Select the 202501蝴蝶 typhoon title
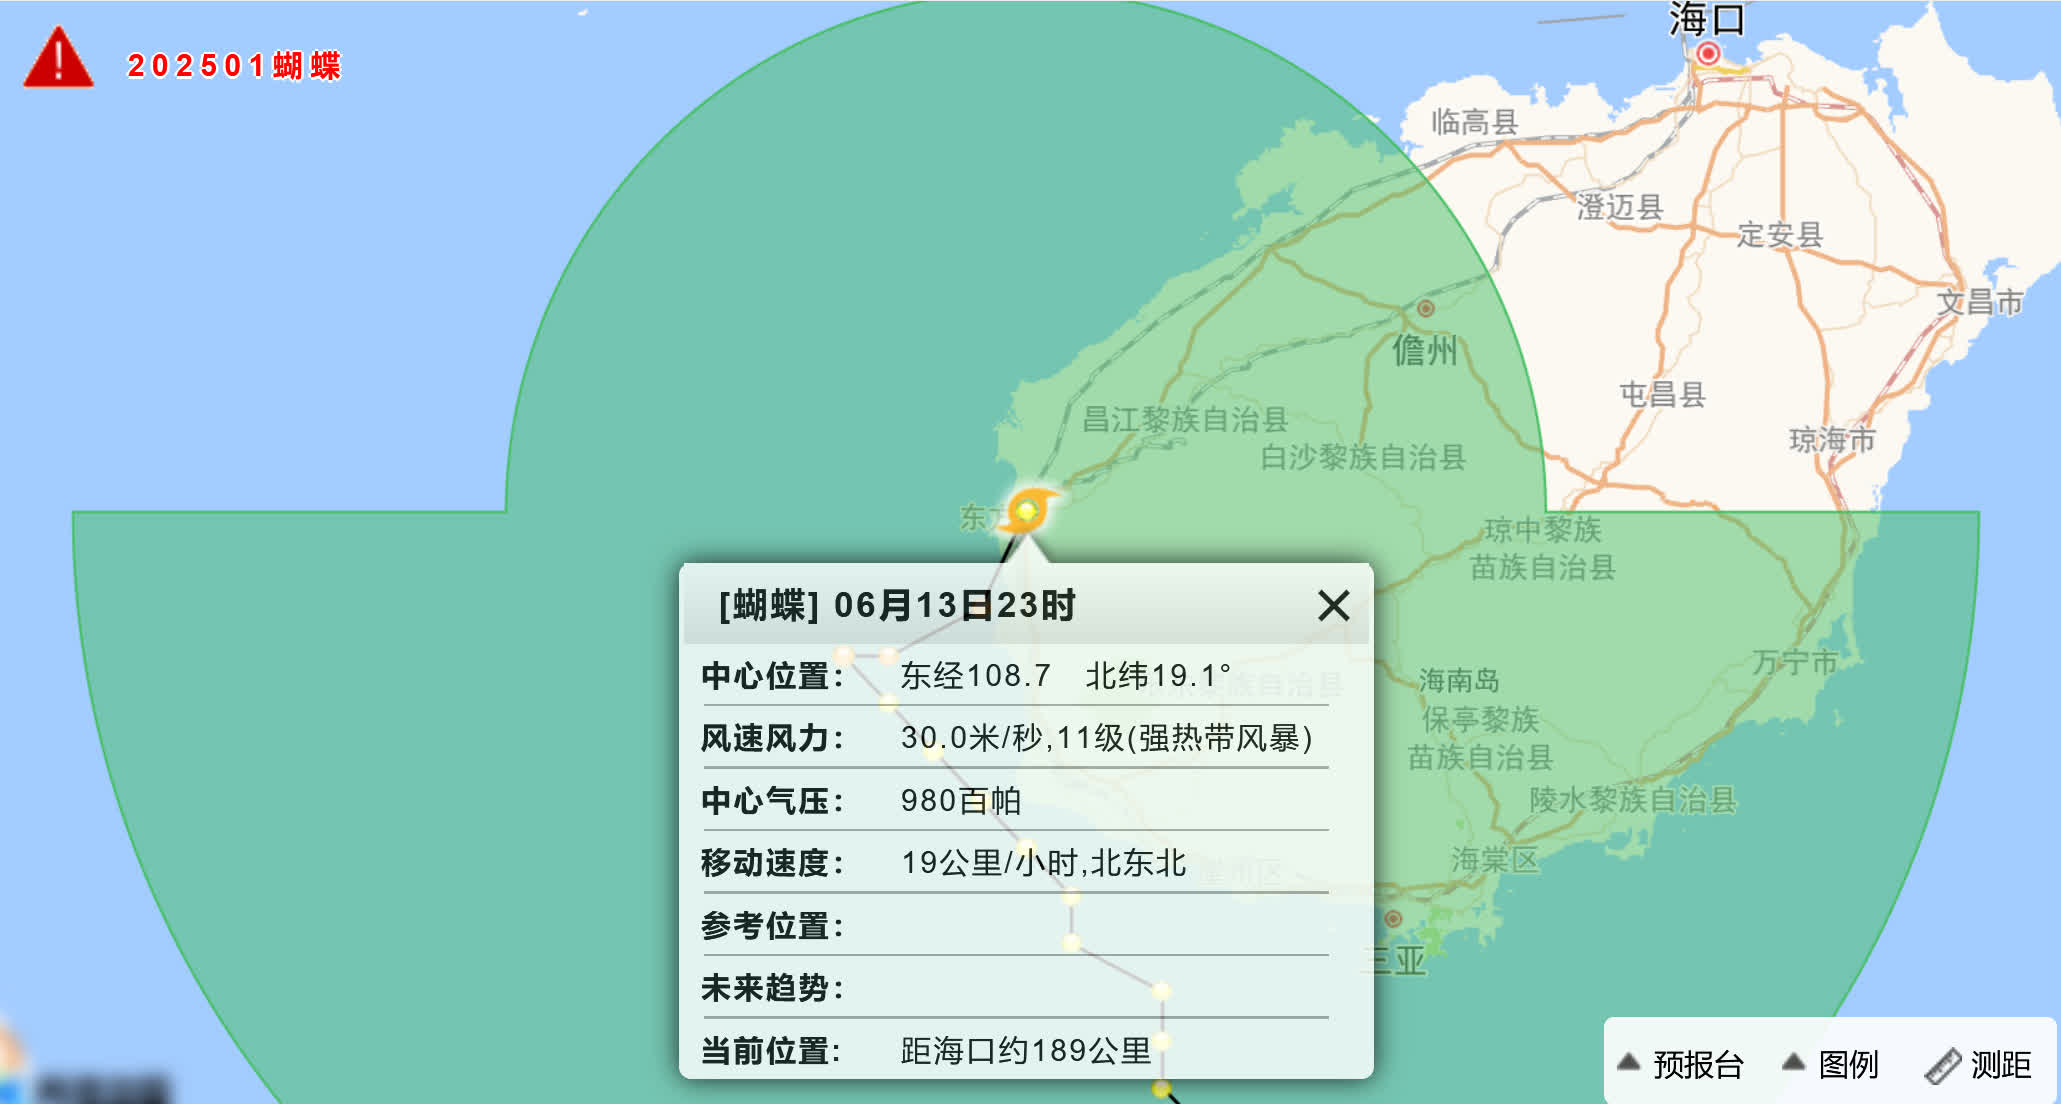 coord(233,66)
